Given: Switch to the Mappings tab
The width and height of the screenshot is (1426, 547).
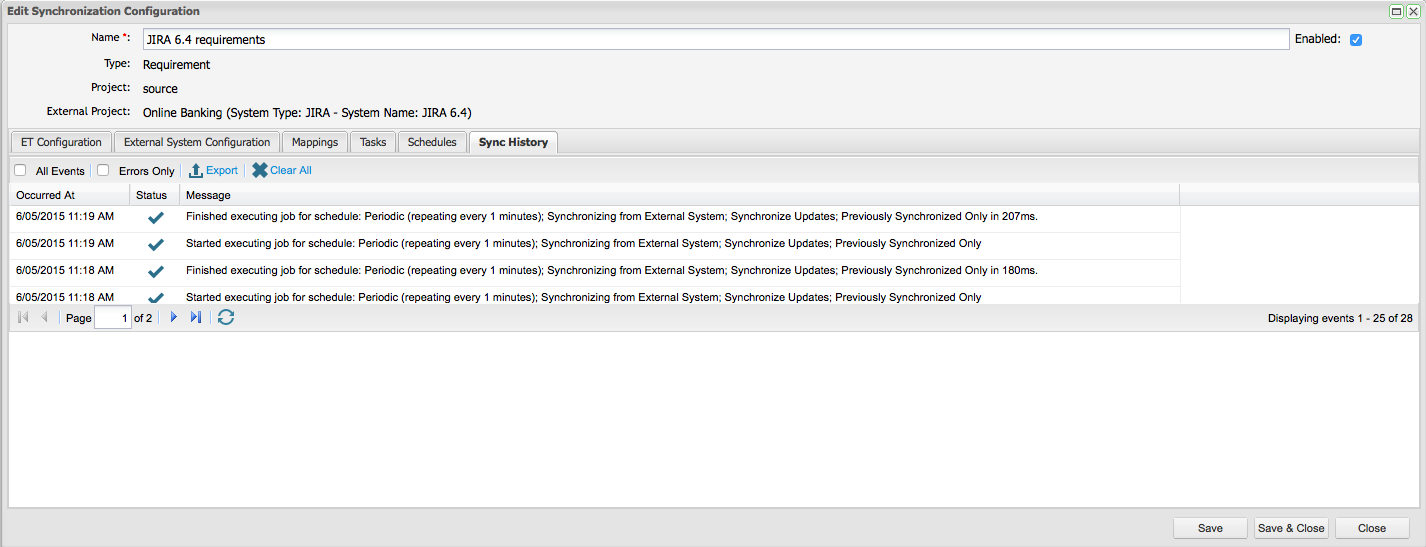Looking at the screenshot, I should pyautogui.click(x=316, y=142).
